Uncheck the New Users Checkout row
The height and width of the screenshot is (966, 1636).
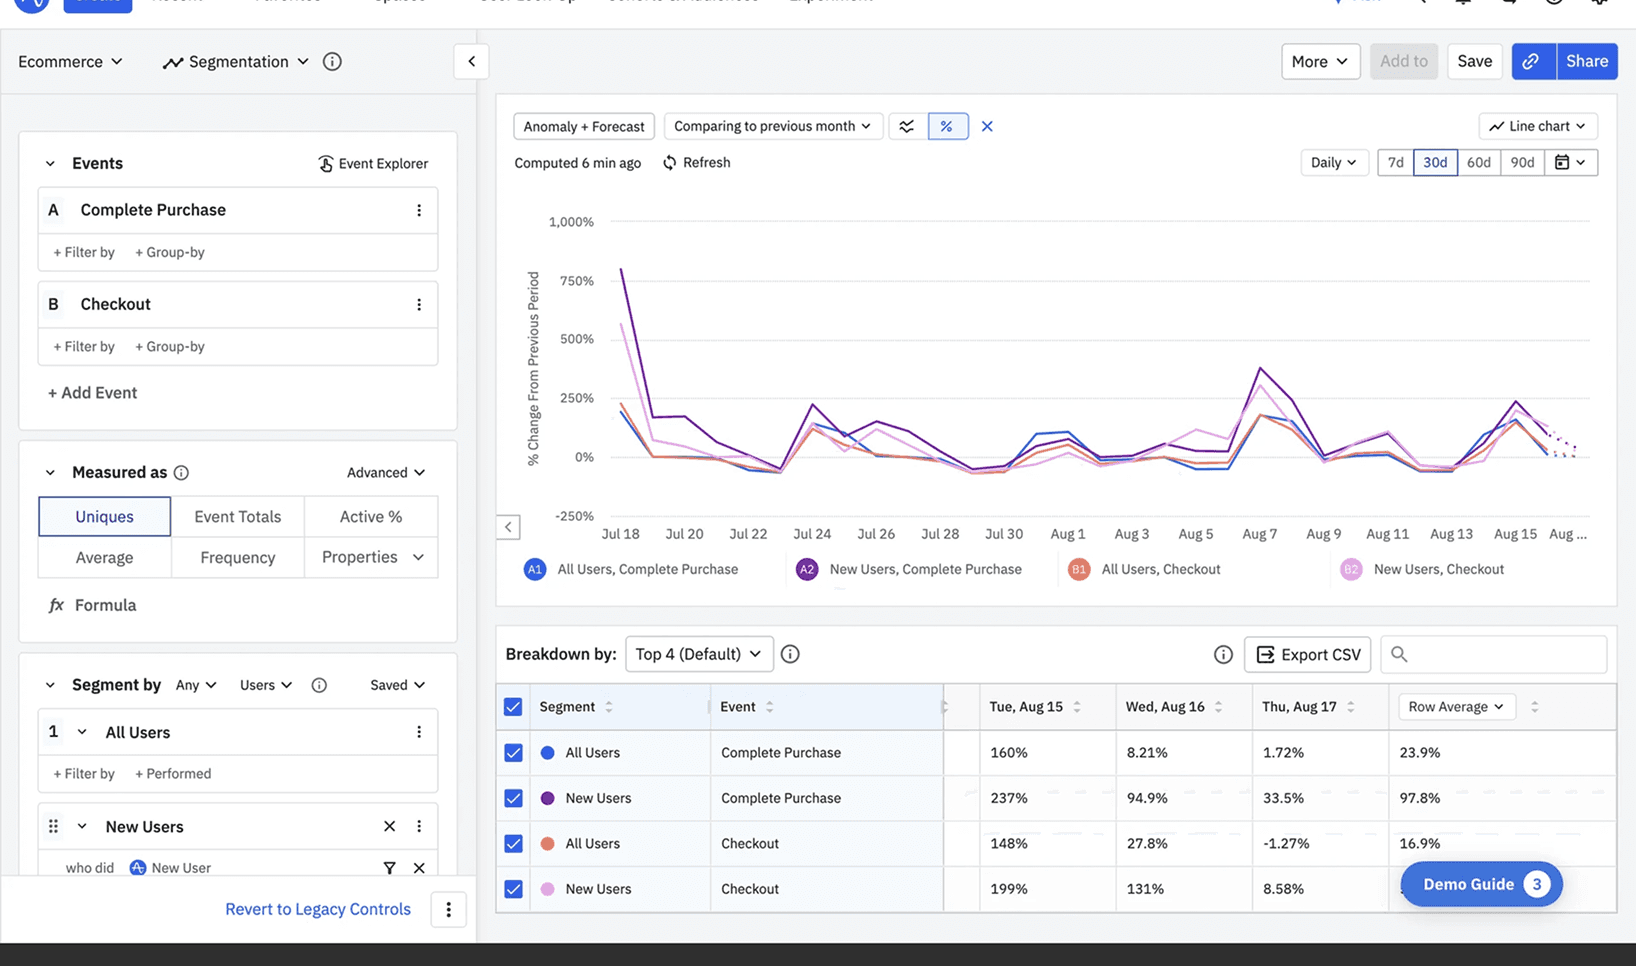(513, 889)
